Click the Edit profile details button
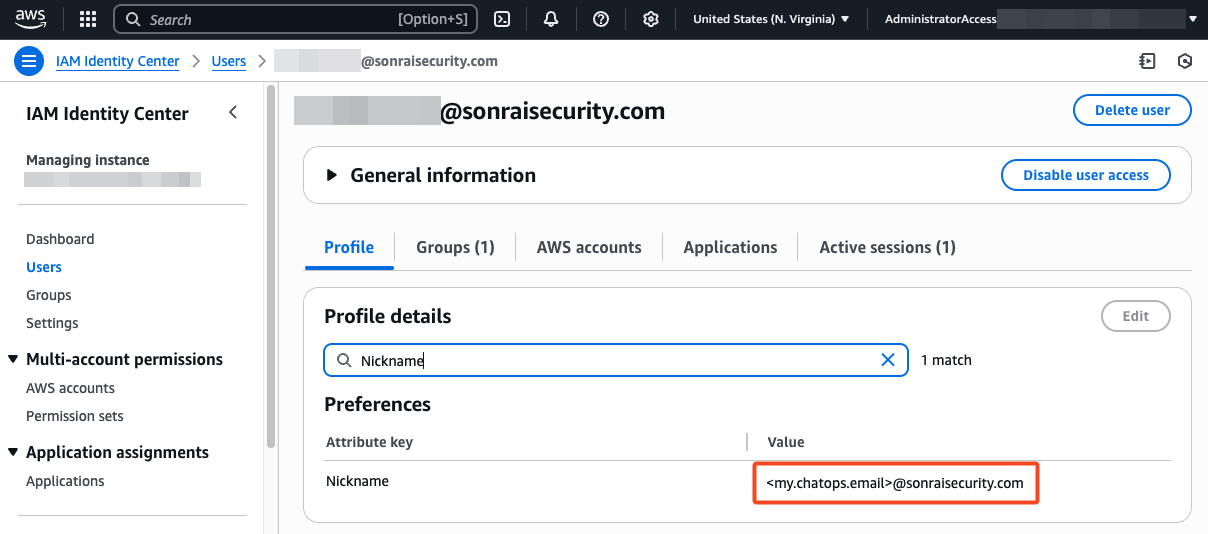Screen dimensions: 1208x534 (1136, 316)
